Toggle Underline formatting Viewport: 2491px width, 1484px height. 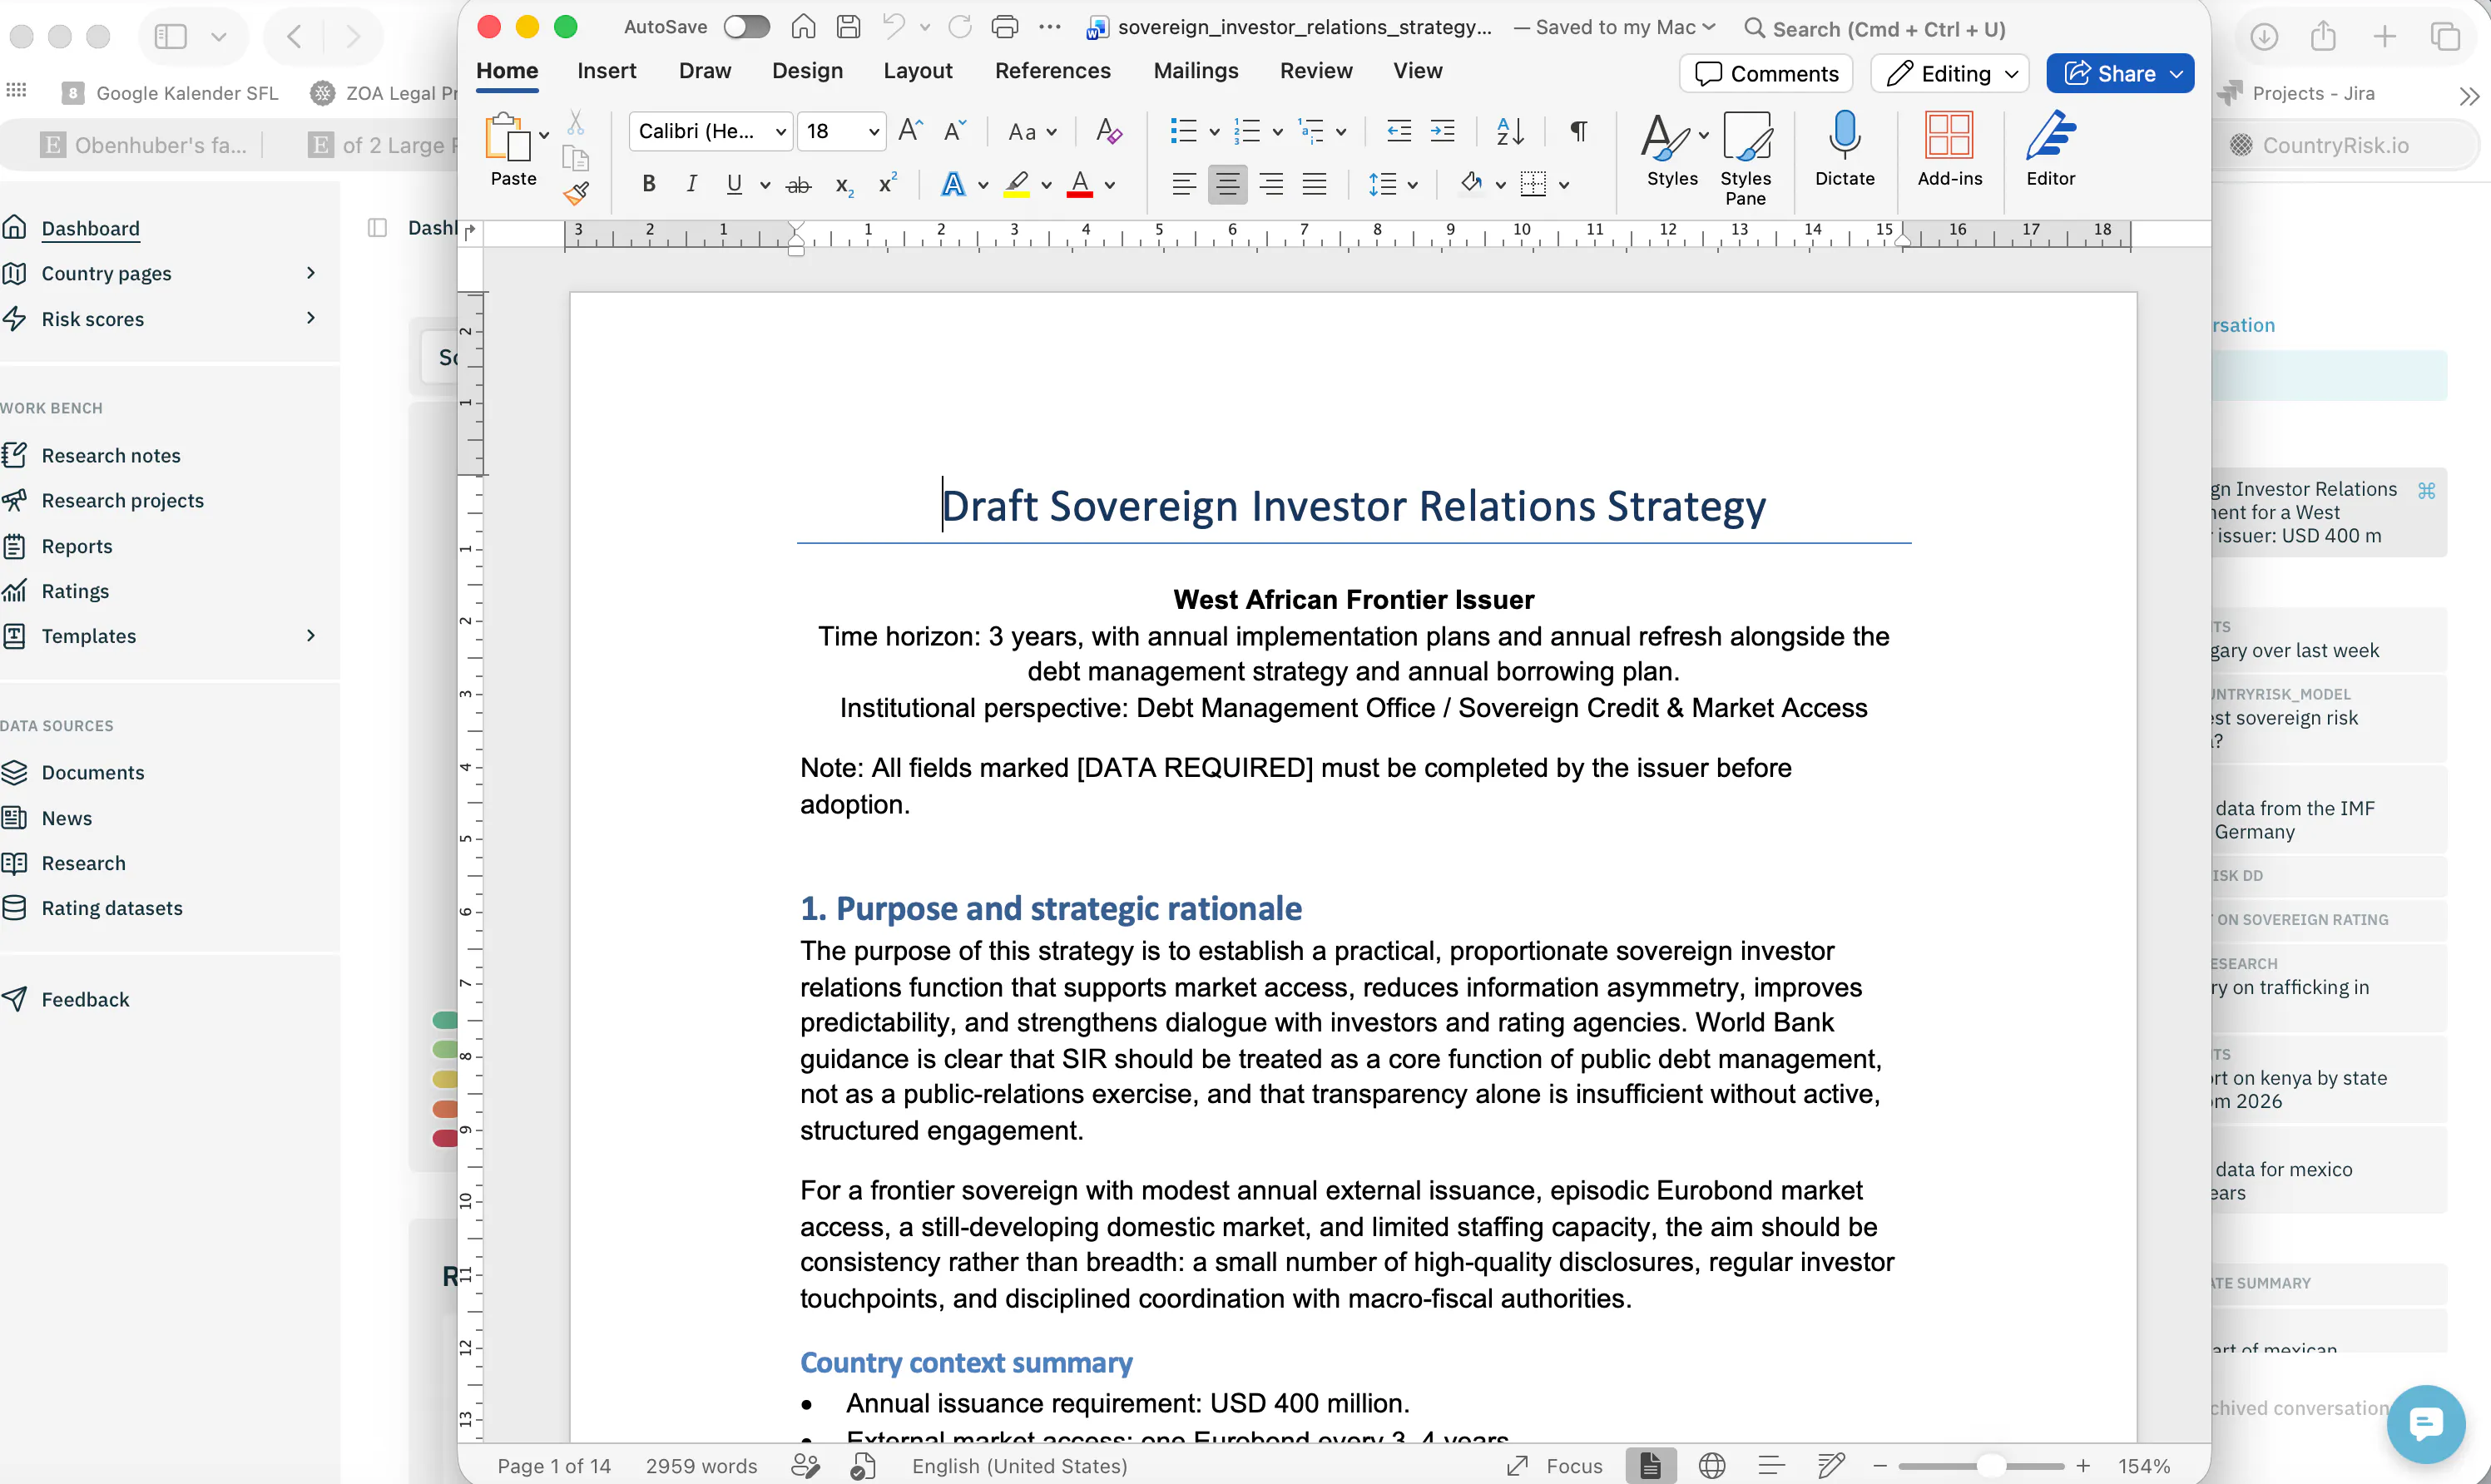pos(734,184)
